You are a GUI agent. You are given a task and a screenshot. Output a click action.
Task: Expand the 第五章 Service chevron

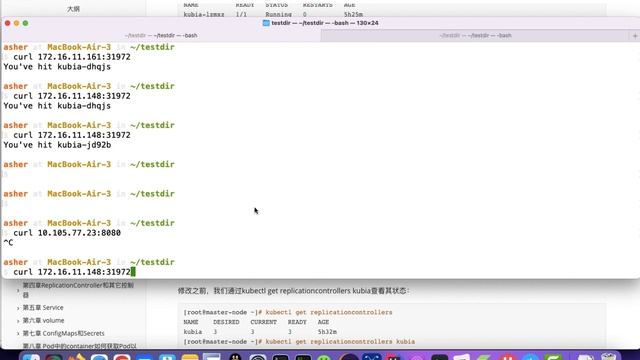tap(18, 308)
